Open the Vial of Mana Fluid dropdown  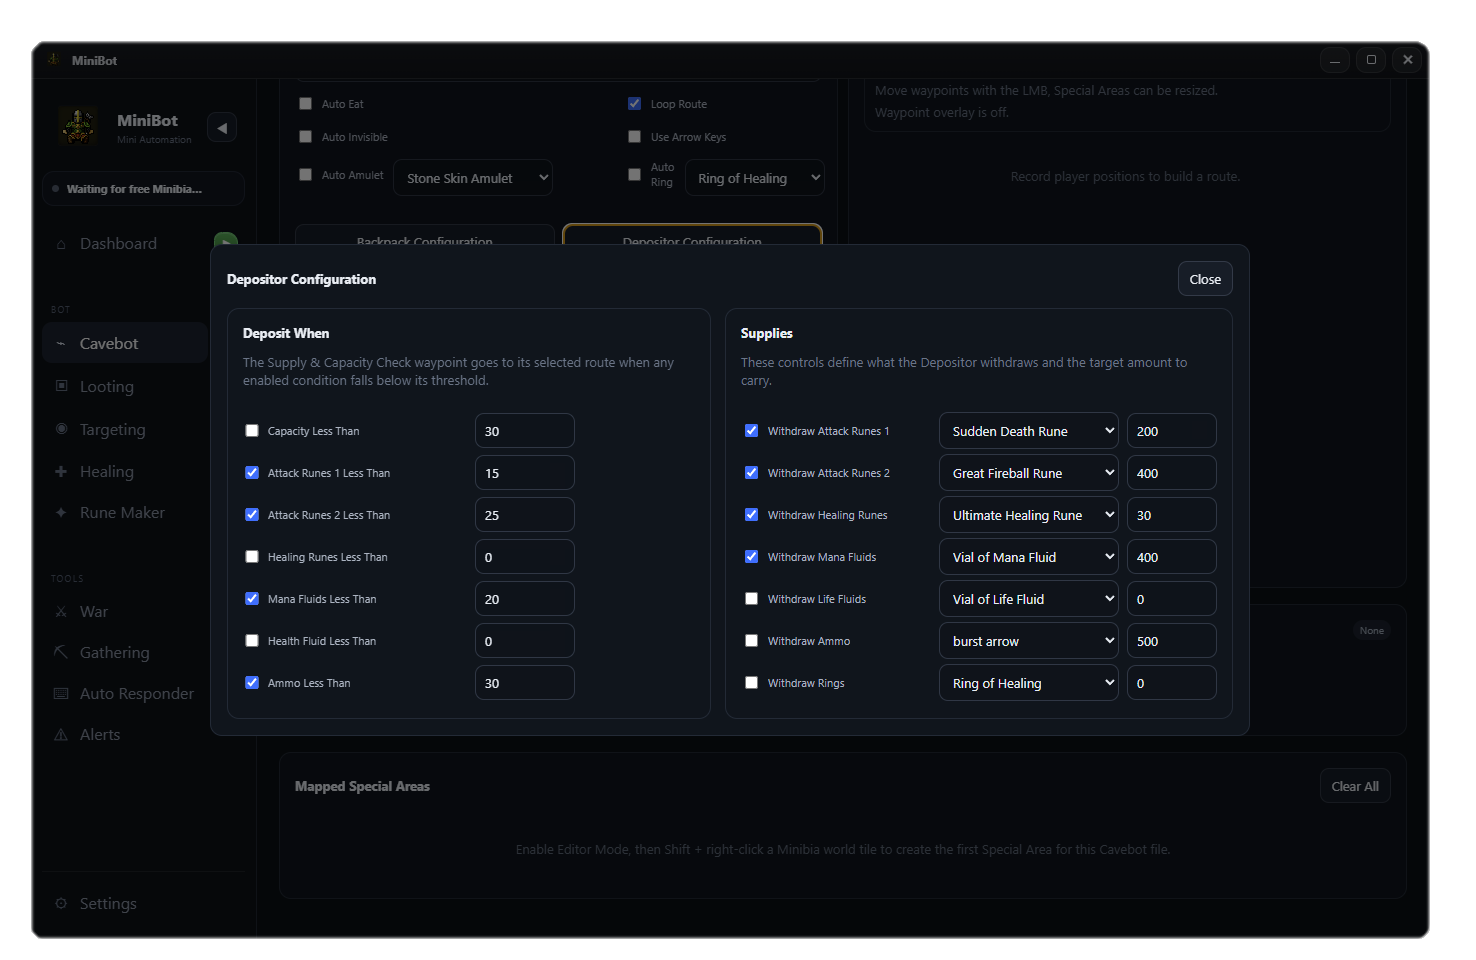tap(1029, 557)
